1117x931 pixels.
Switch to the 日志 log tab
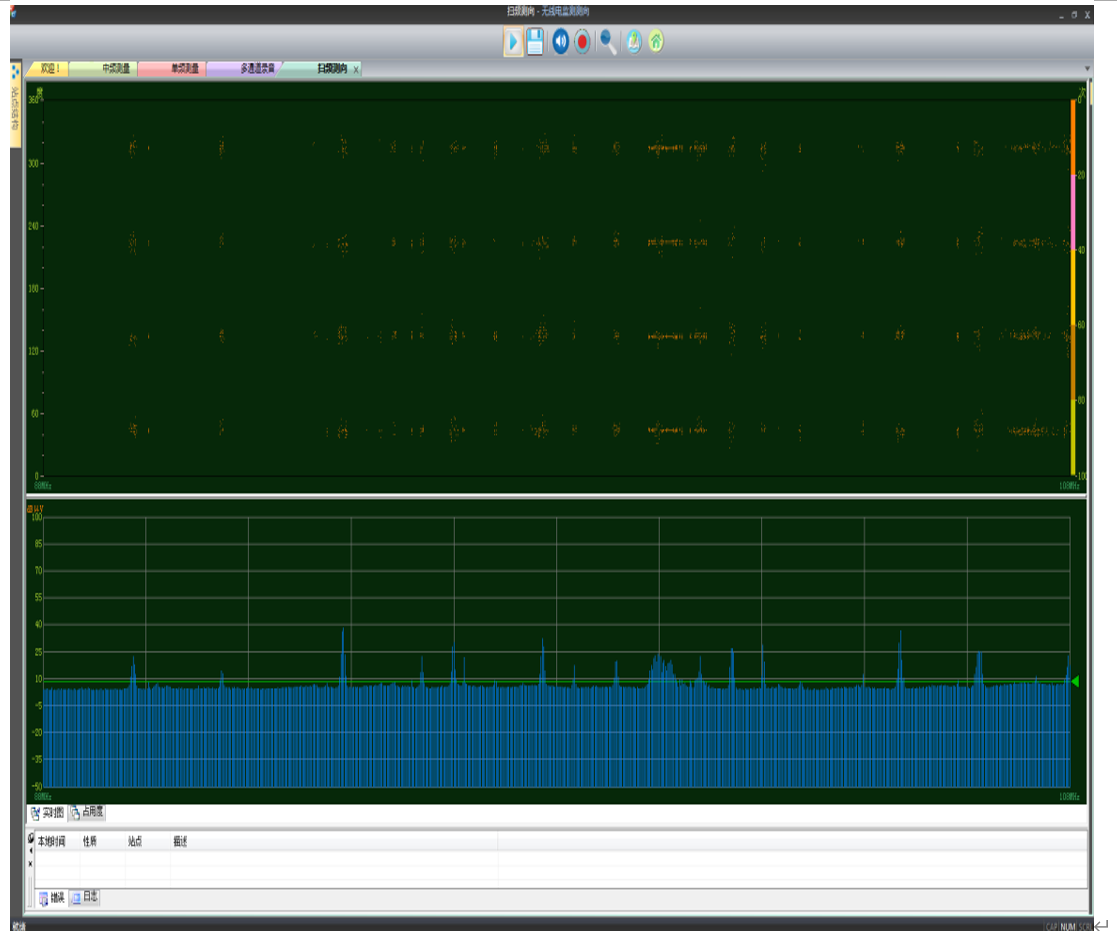85,897
